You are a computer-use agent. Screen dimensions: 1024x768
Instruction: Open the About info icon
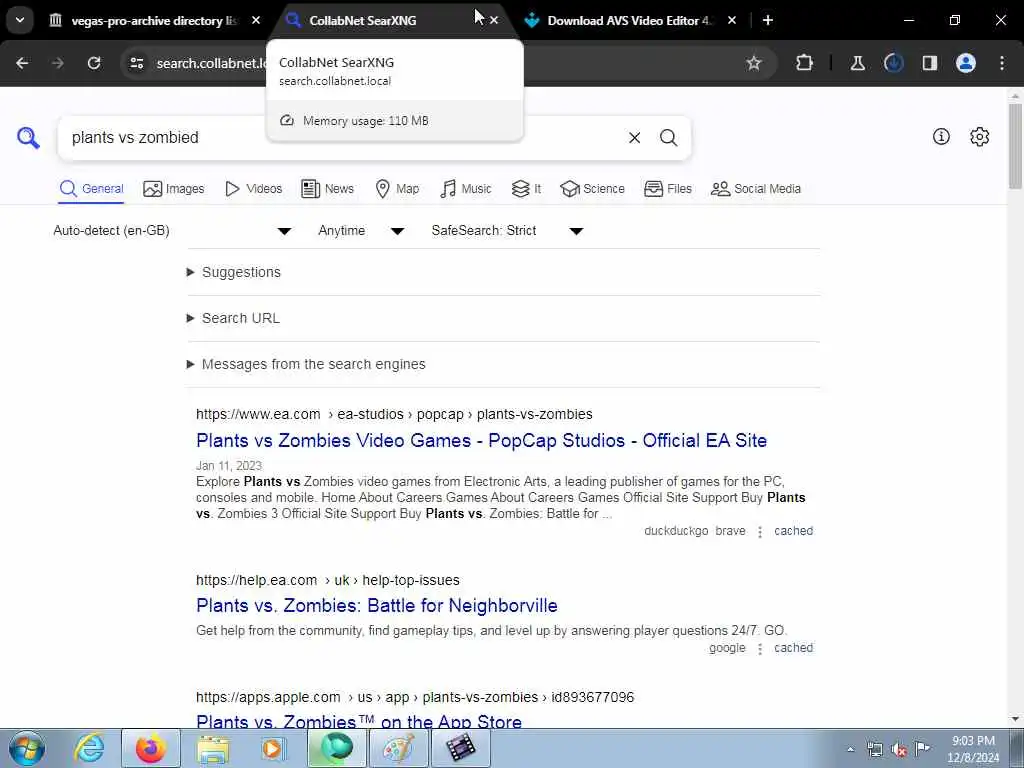pos(941,136)
